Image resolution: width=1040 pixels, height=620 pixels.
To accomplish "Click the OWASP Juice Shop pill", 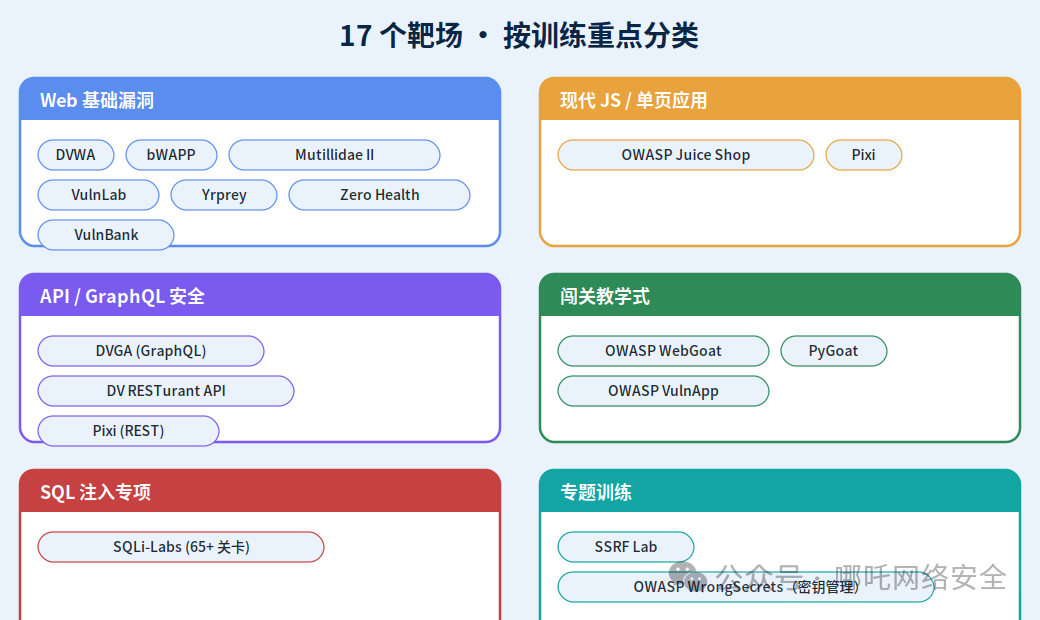I will tap(686, 155).
